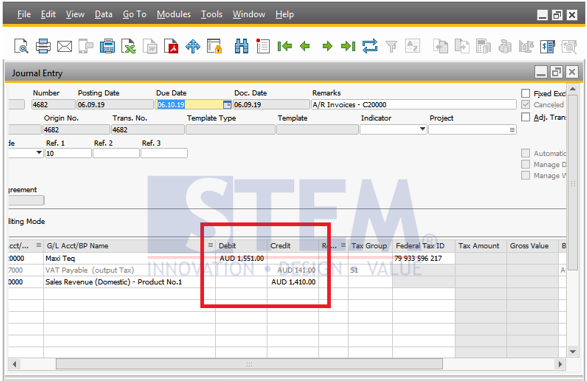Open dropdown left of Ref. 1
Screen dimensions: 587x381
point(39,153)
